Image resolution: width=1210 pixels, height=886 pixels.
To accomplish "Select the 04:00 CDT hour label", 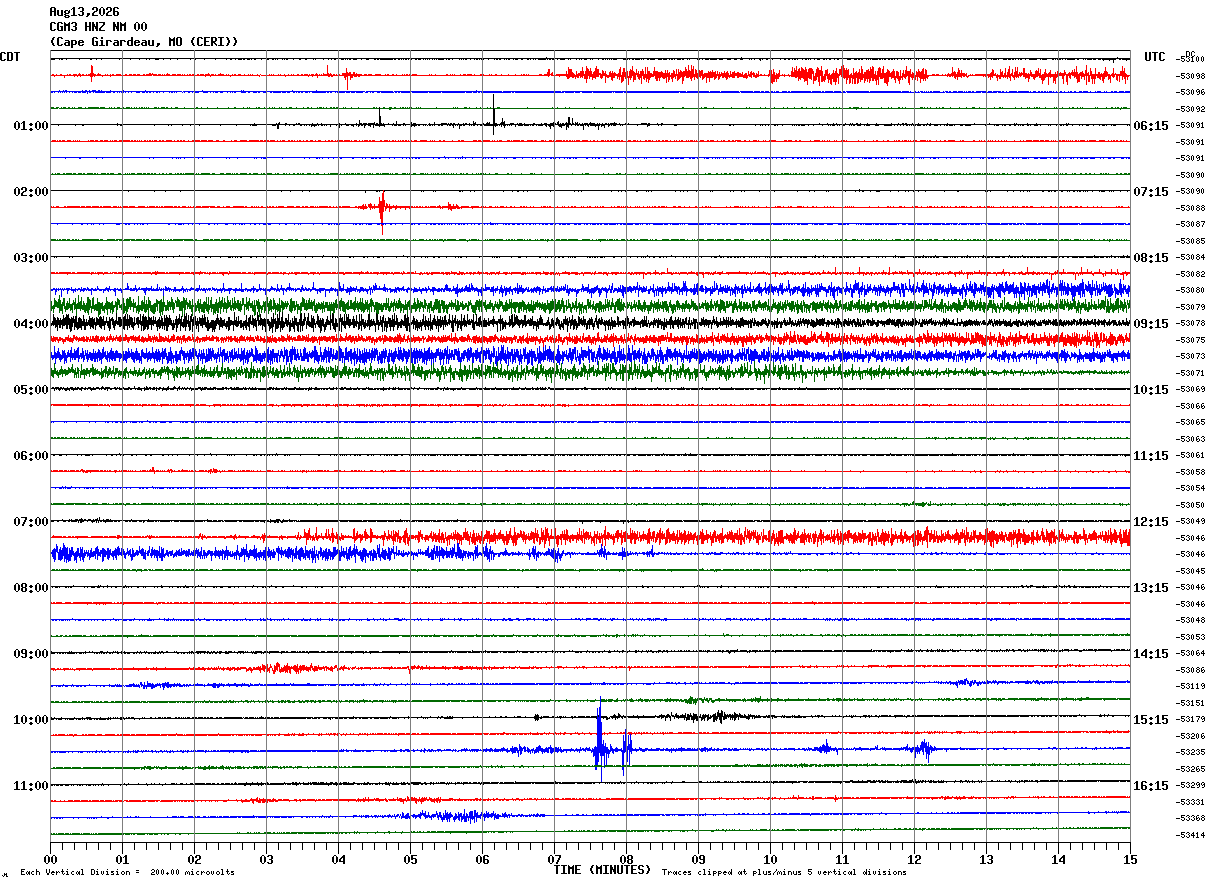I will [31, 324].
